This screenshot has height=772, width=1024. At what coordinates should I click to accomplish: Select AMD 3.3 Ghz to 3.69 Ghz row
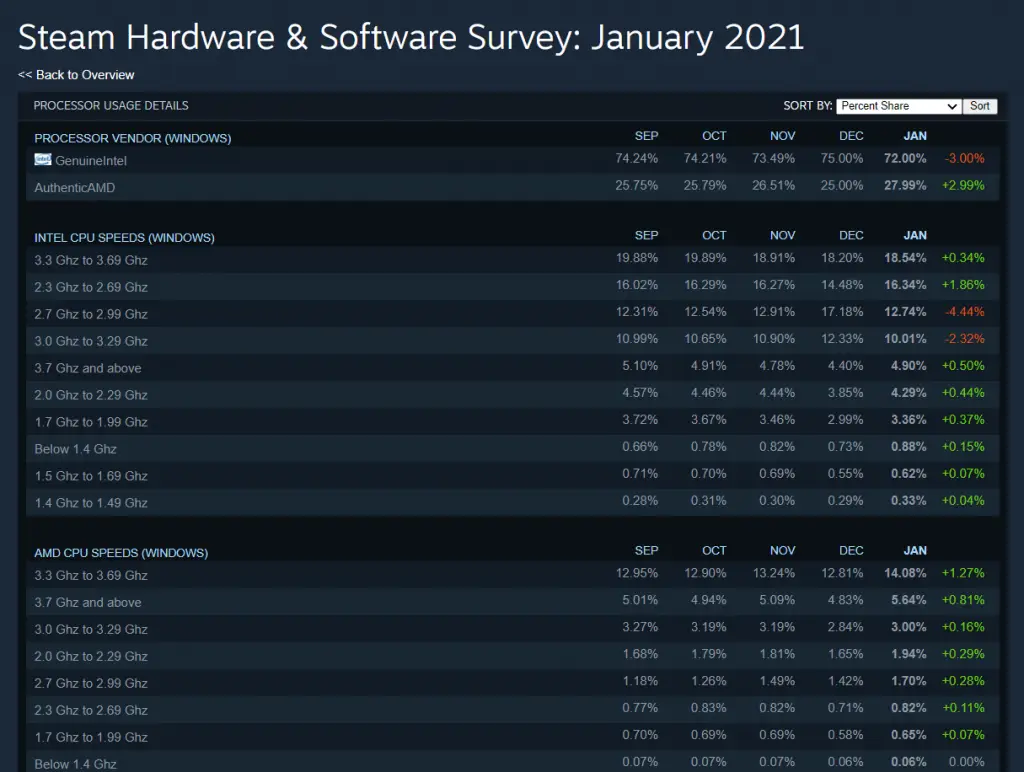coord(513,575)
